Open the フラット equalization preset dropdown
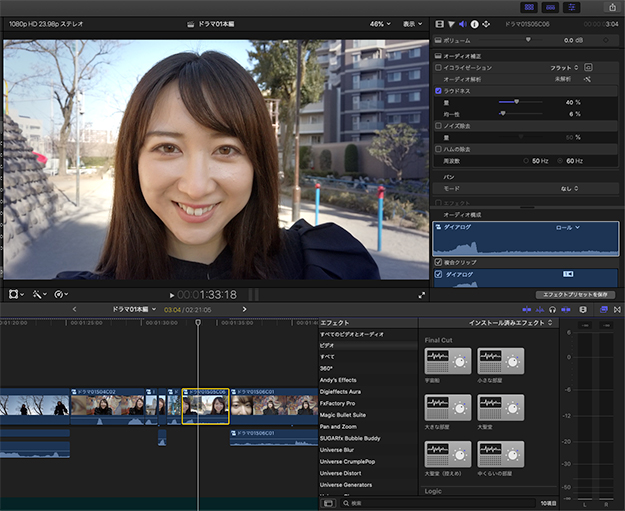 click(564, 68)
